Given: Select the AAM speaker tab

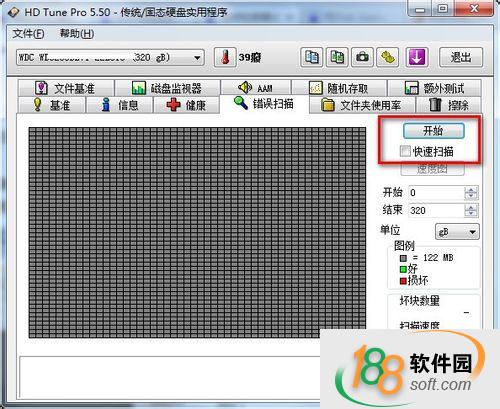Looking at the screenshot, I should pyautogui.click(x=256, y=88).
